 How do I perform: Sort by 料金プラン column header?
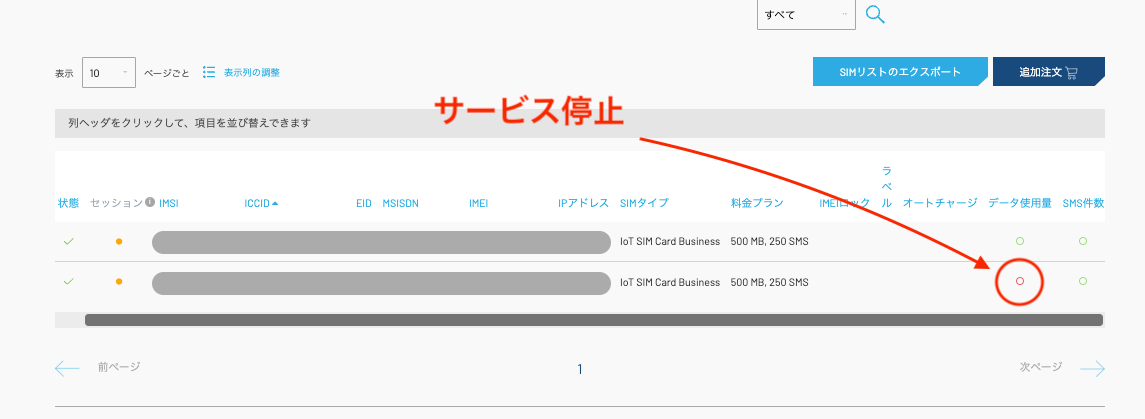[757, 203]
